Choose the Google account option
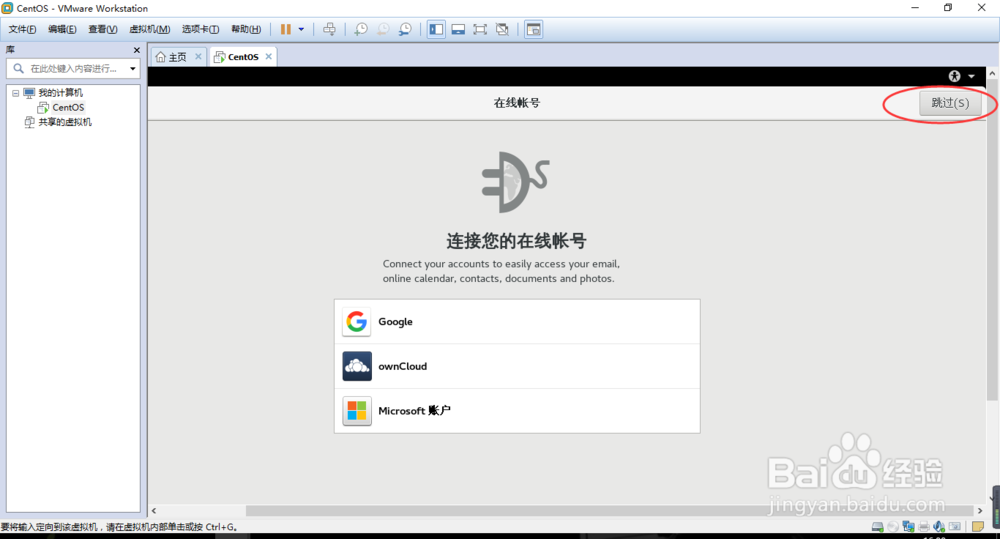 click(x=517, y=321)
